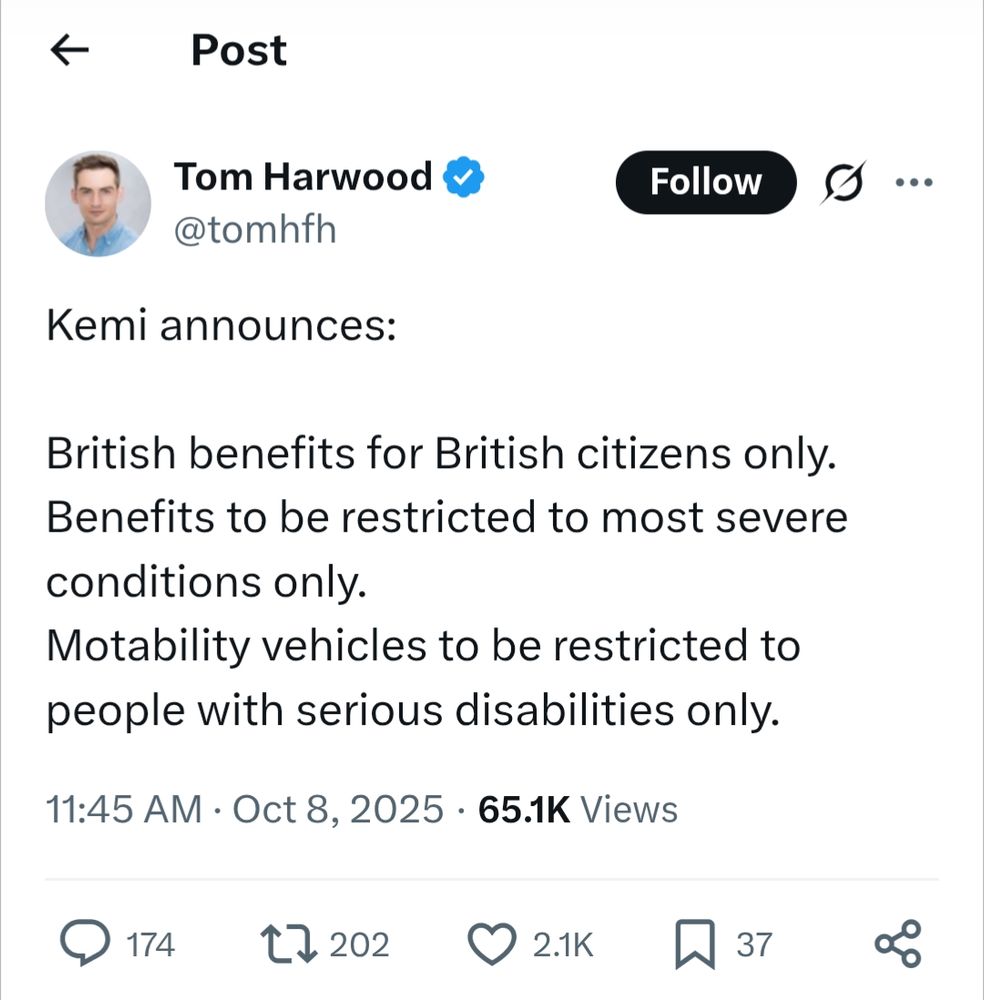Open the 2.1K likes count
This screenshot has height=1000, width=984.
563,945
